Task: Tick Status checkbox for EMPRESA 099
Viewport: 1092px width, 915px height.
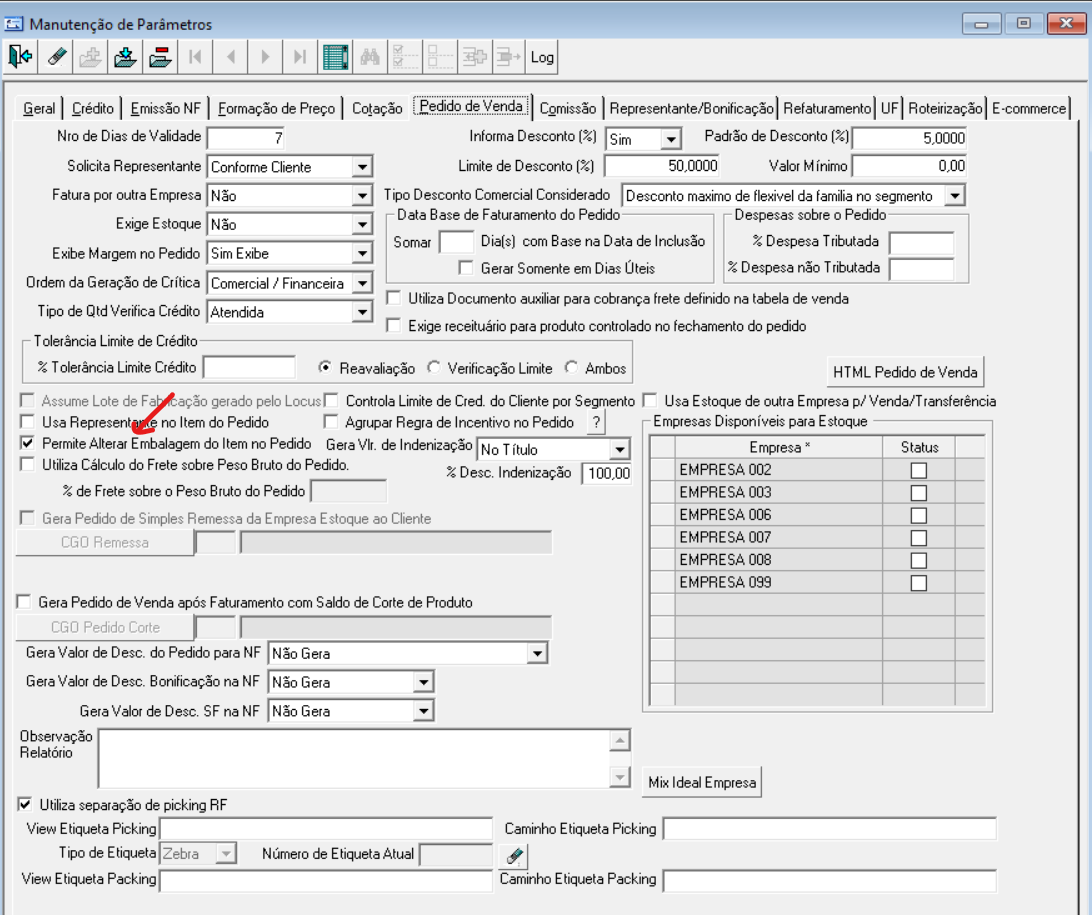Action: coord(919,583)
